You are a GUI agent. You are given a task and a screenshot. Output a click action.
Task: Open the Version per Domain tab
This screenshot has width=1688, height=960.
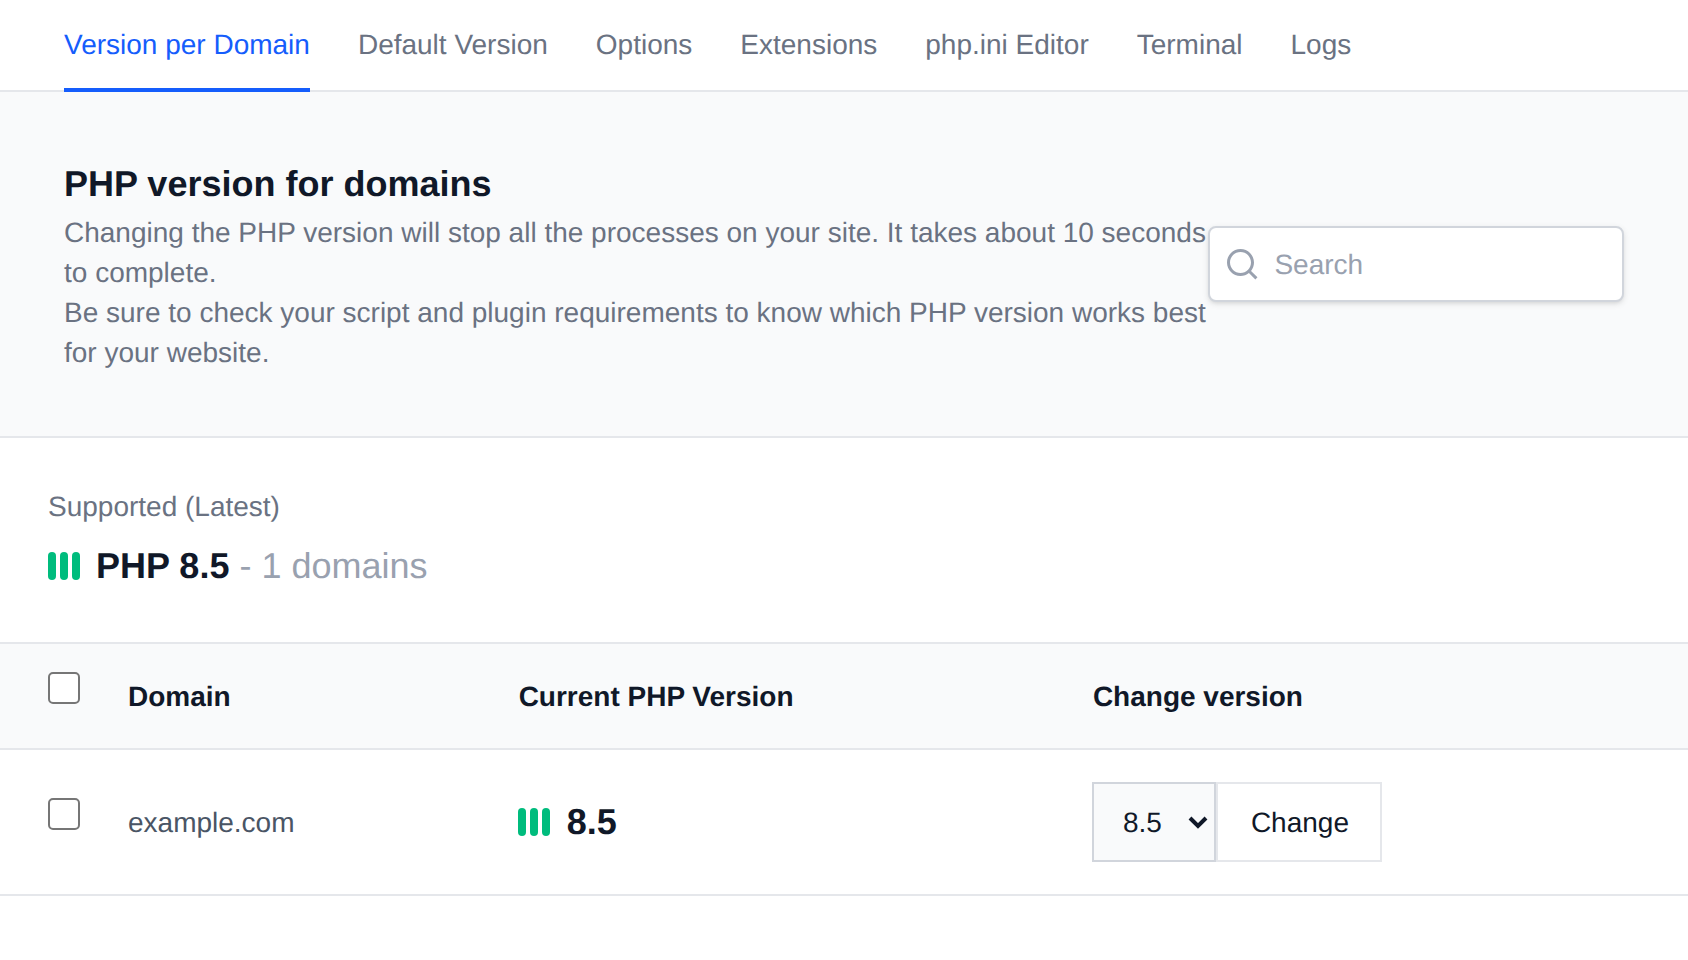(x=187, y=45)
